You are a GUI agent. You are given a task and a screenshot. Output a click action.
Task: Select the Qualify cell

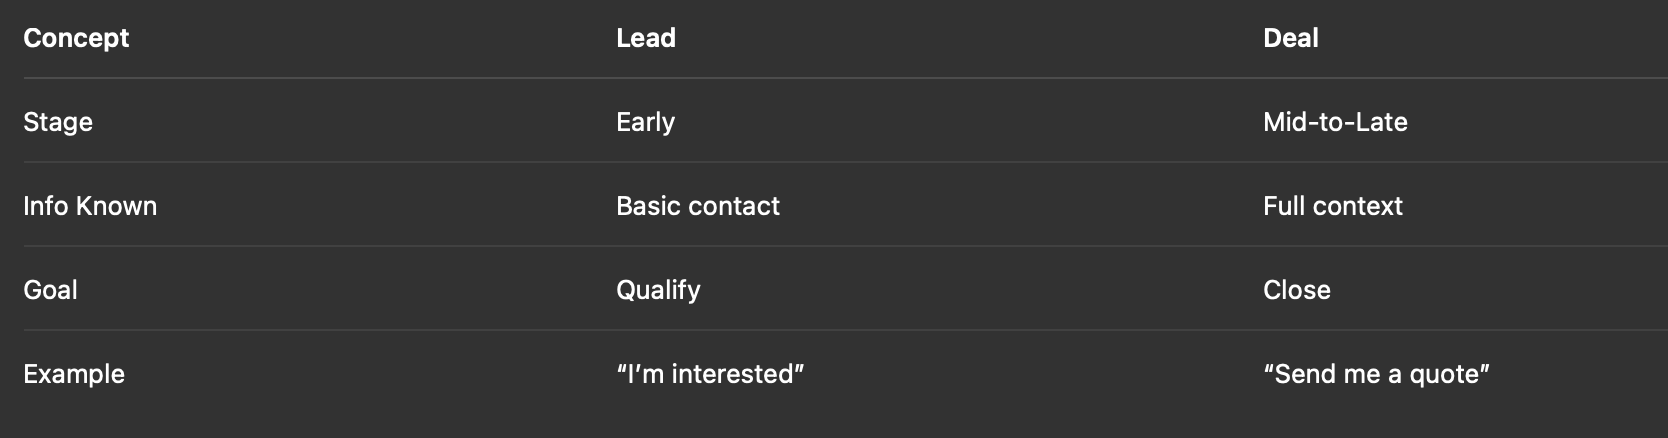pyautogui.click(x=658, y=290)
